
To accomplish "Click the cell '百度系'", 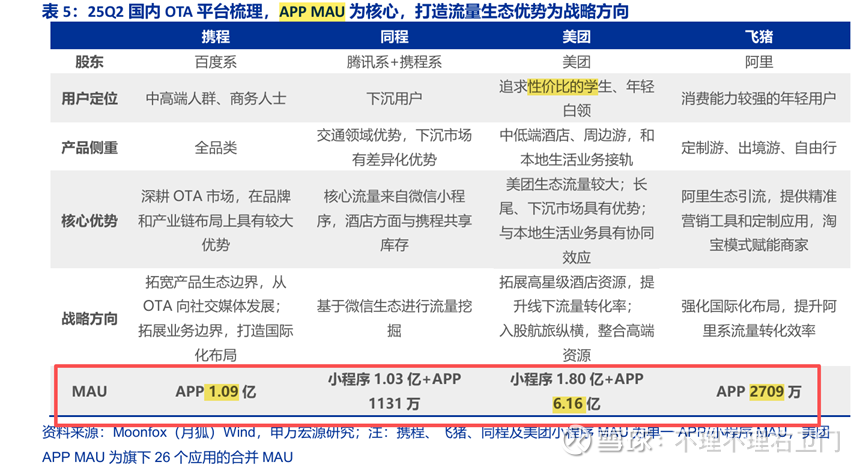I will [x=215, y=62].
